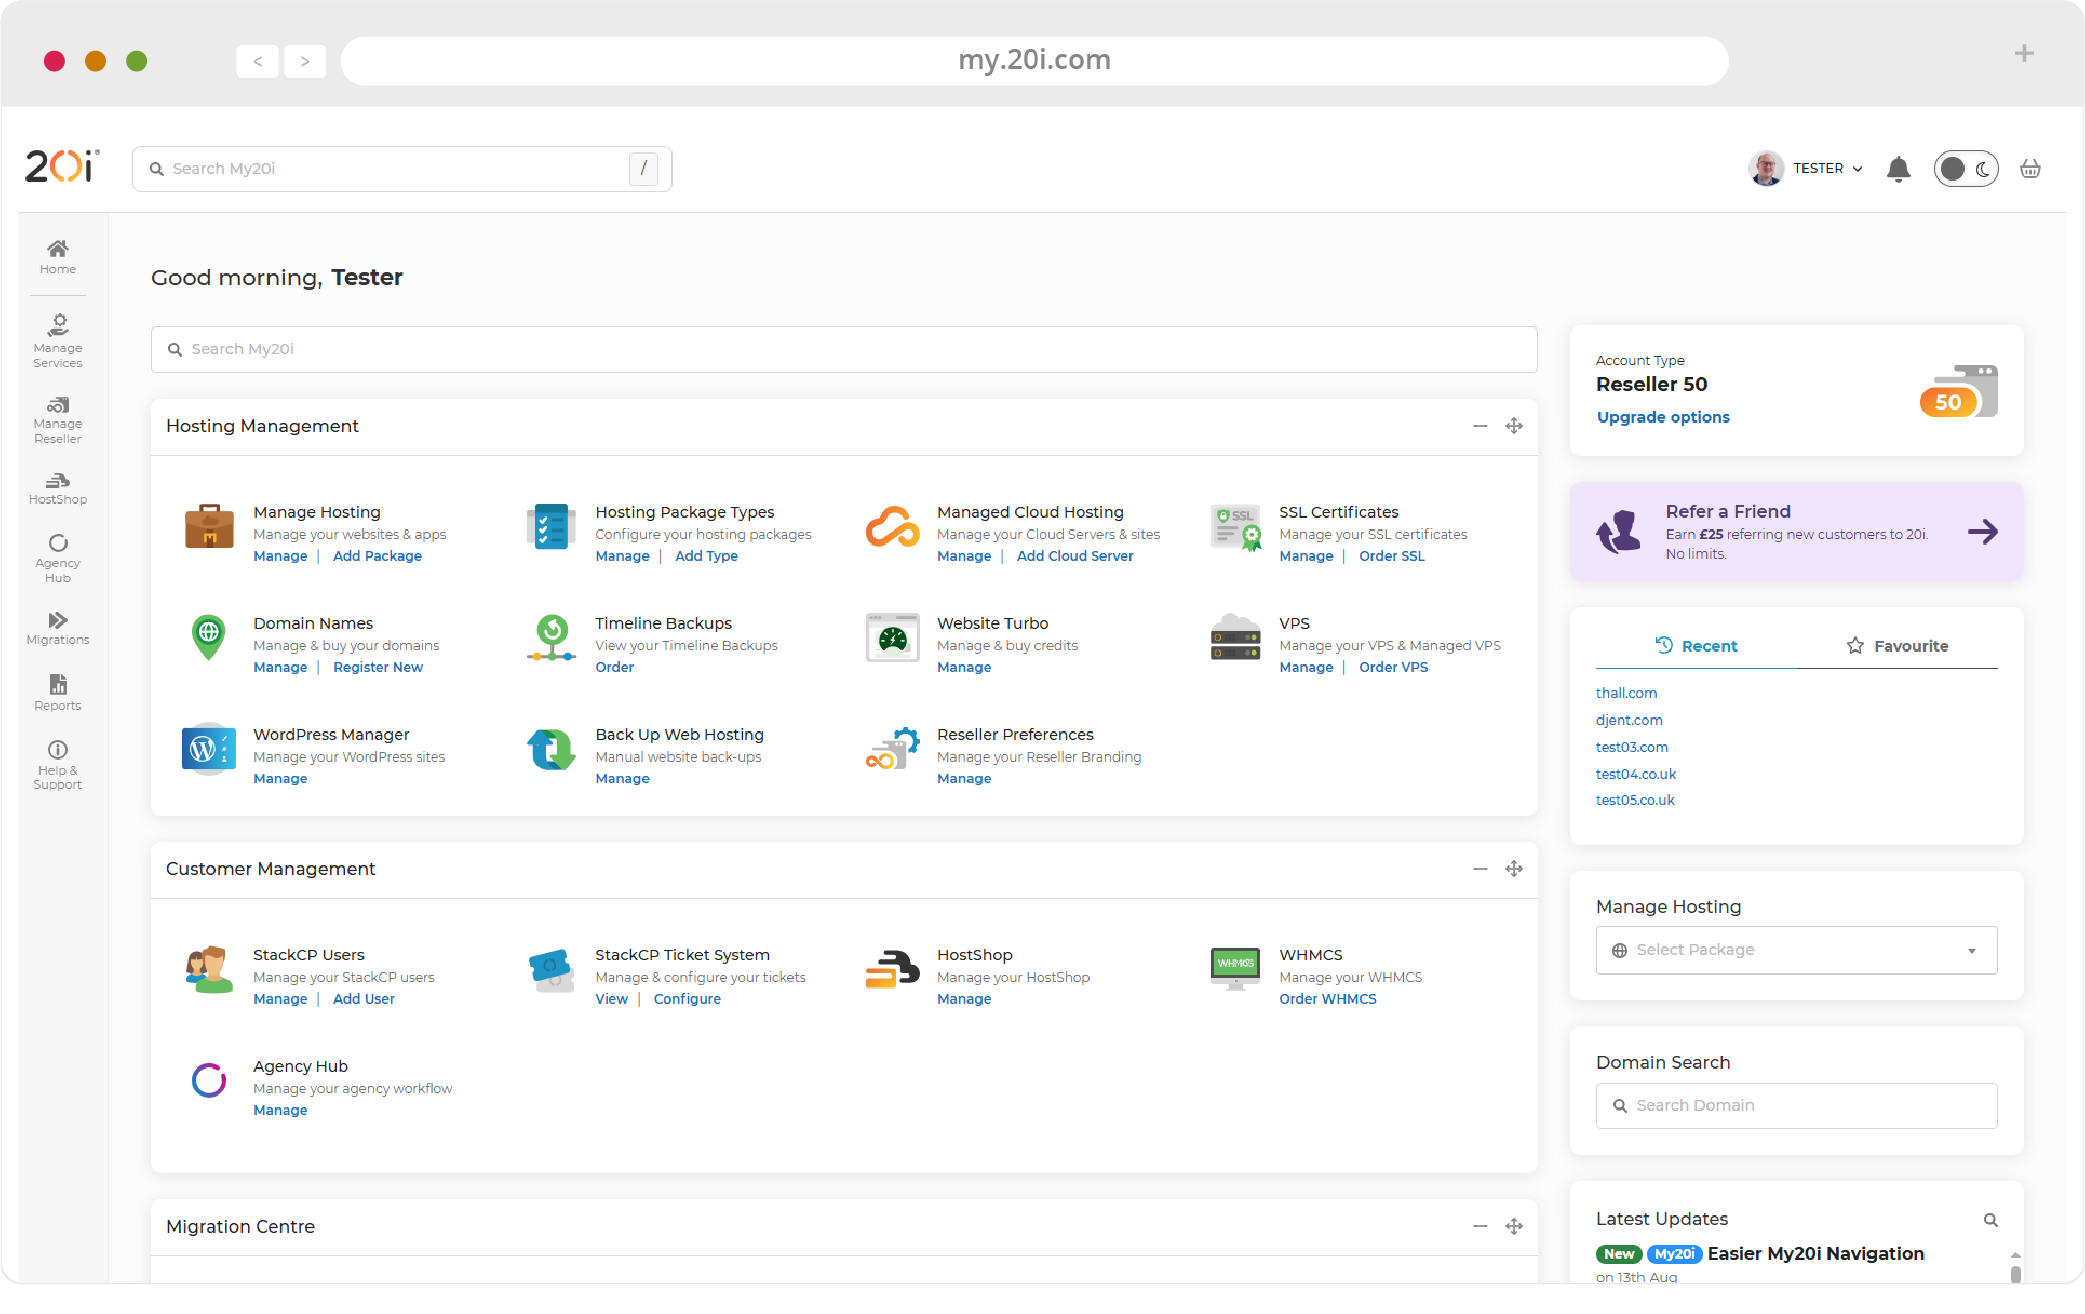The width and height of the screenshot is (2085, 1314).
Task: Click Configure under StackCP Ticket System
Action: (x=687, y=999)
